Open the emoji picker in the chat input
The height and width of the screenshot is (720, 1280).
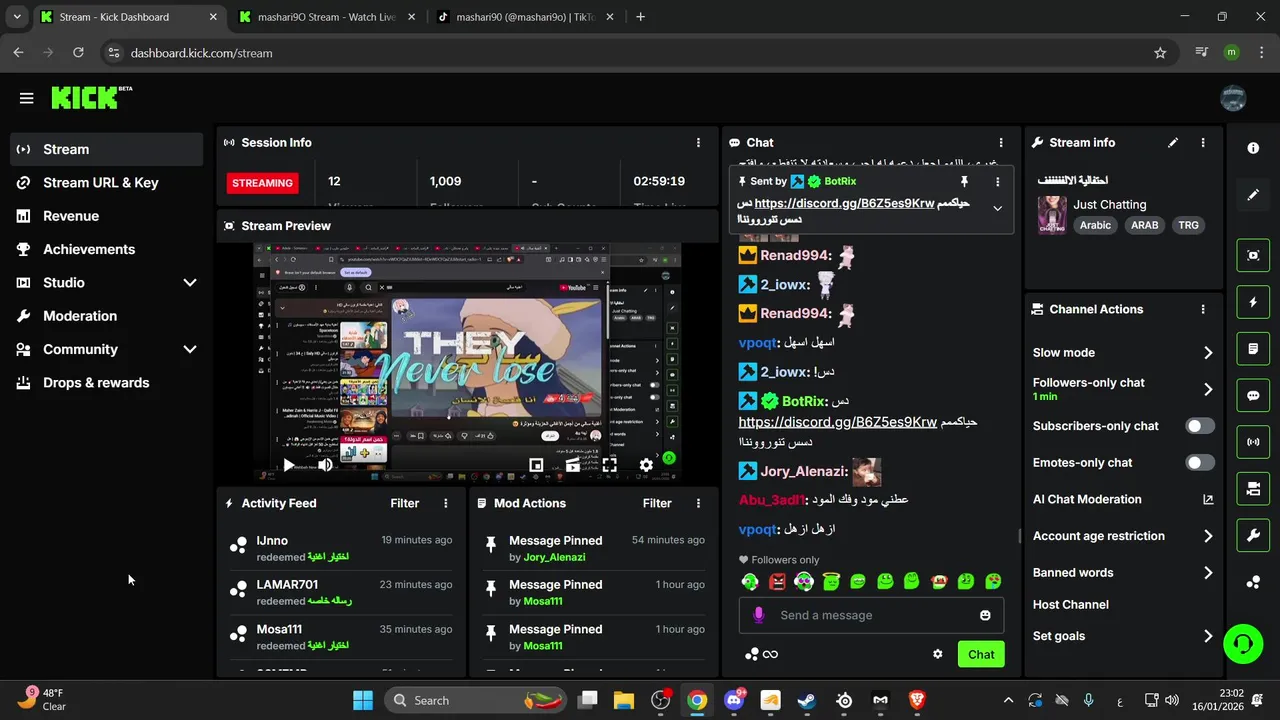[985, 615]
